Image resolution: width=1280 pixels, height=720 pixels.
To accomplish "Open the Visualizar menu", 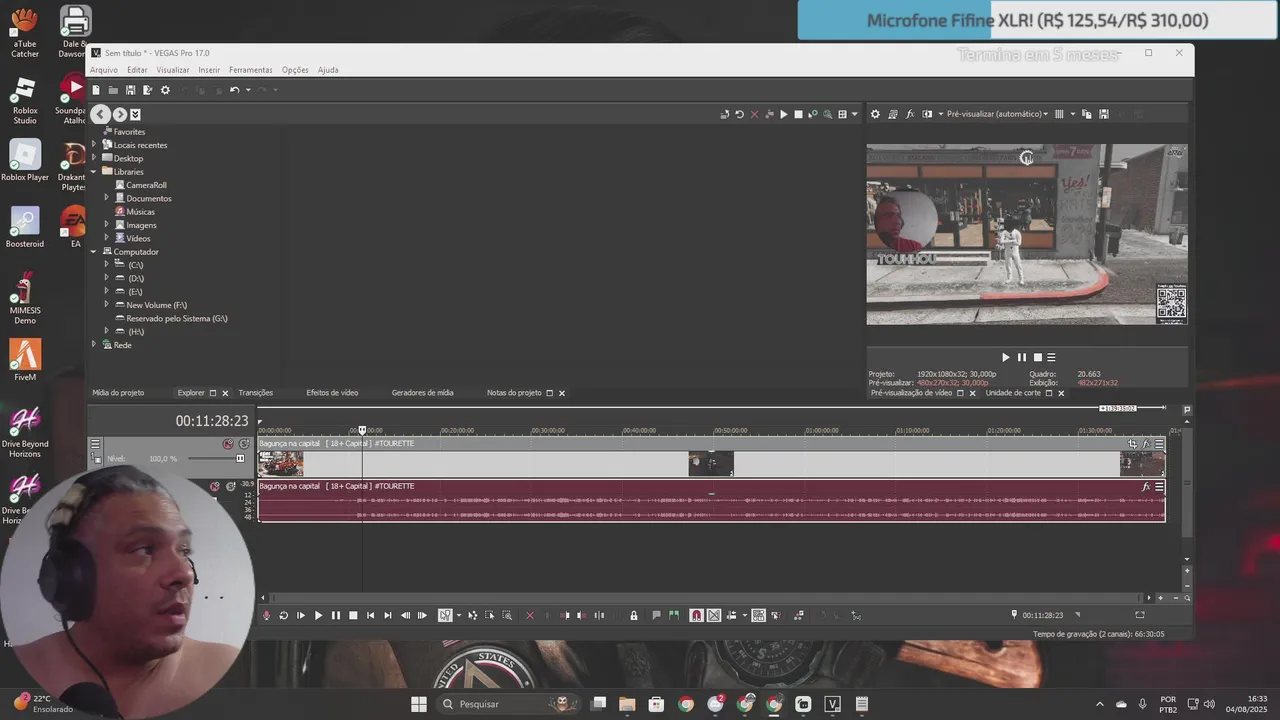I will point(173,70).
